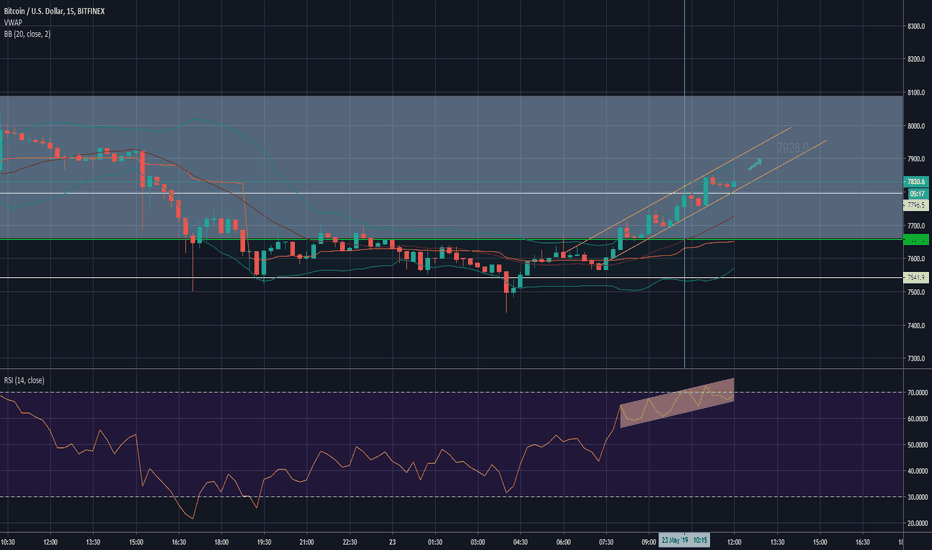Click the 20.0000 RSI scale value

coord(918,523)
